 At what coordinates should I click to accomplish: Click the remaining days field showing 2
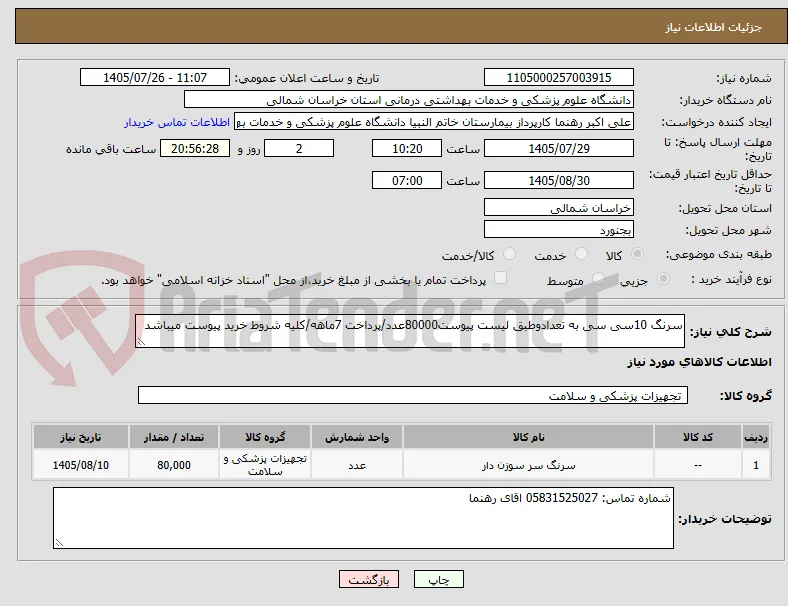coord(299,148)
